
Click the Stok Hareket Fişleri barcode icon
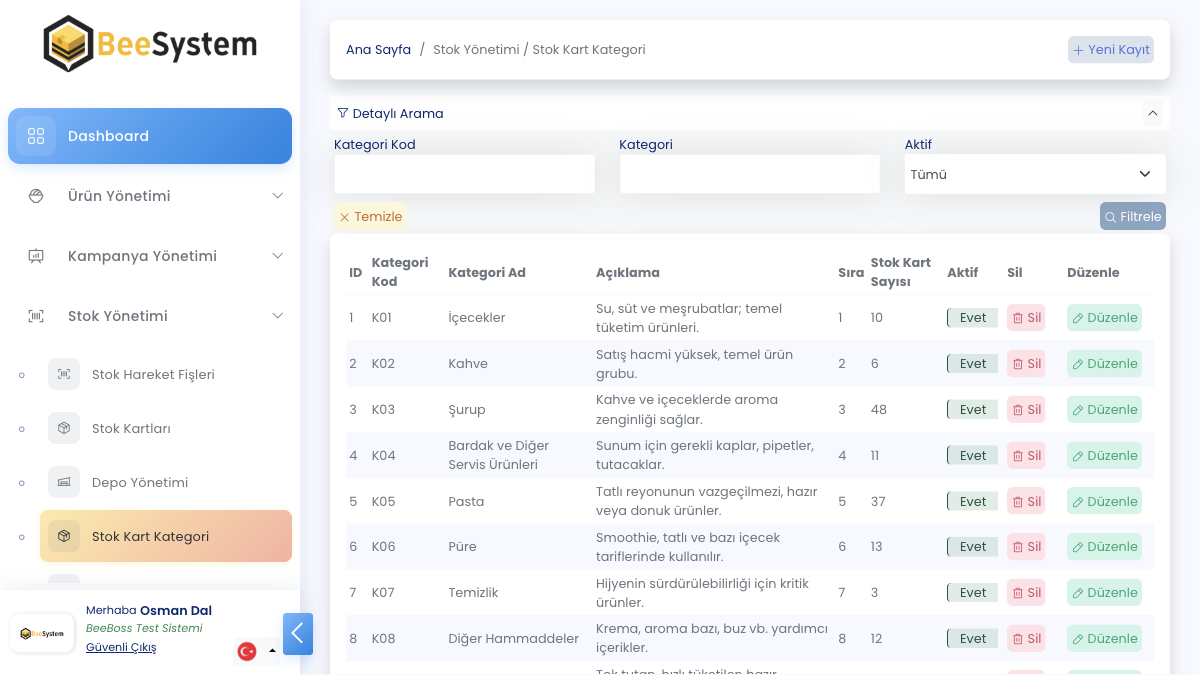pos(64,374)
